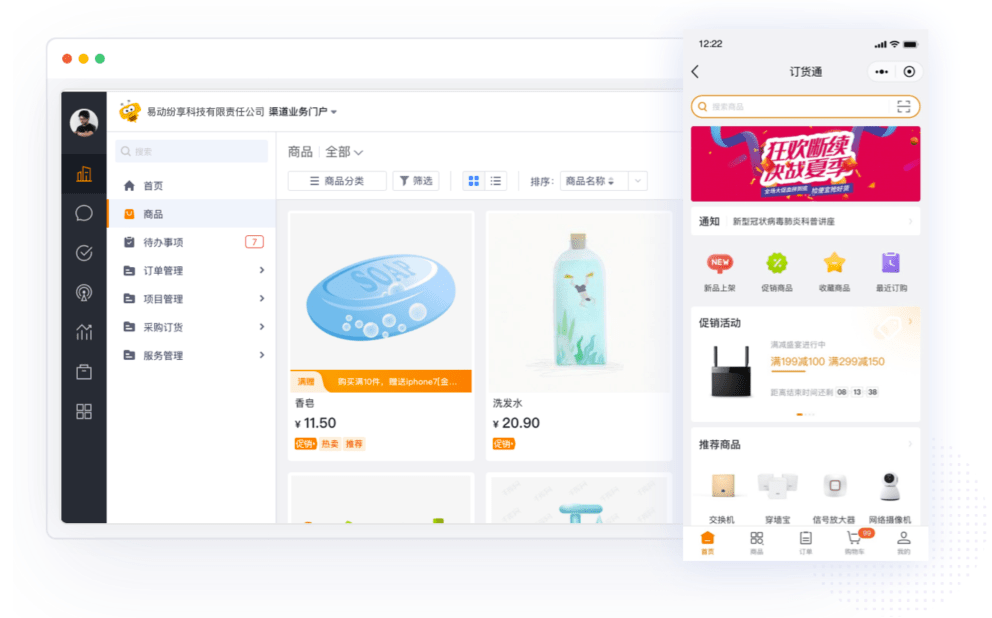The height and width of the screenshot is (618, 992).
Task: Expand the 项目管理 menu item
Action: pyautogui.click(x=192, y=299)
